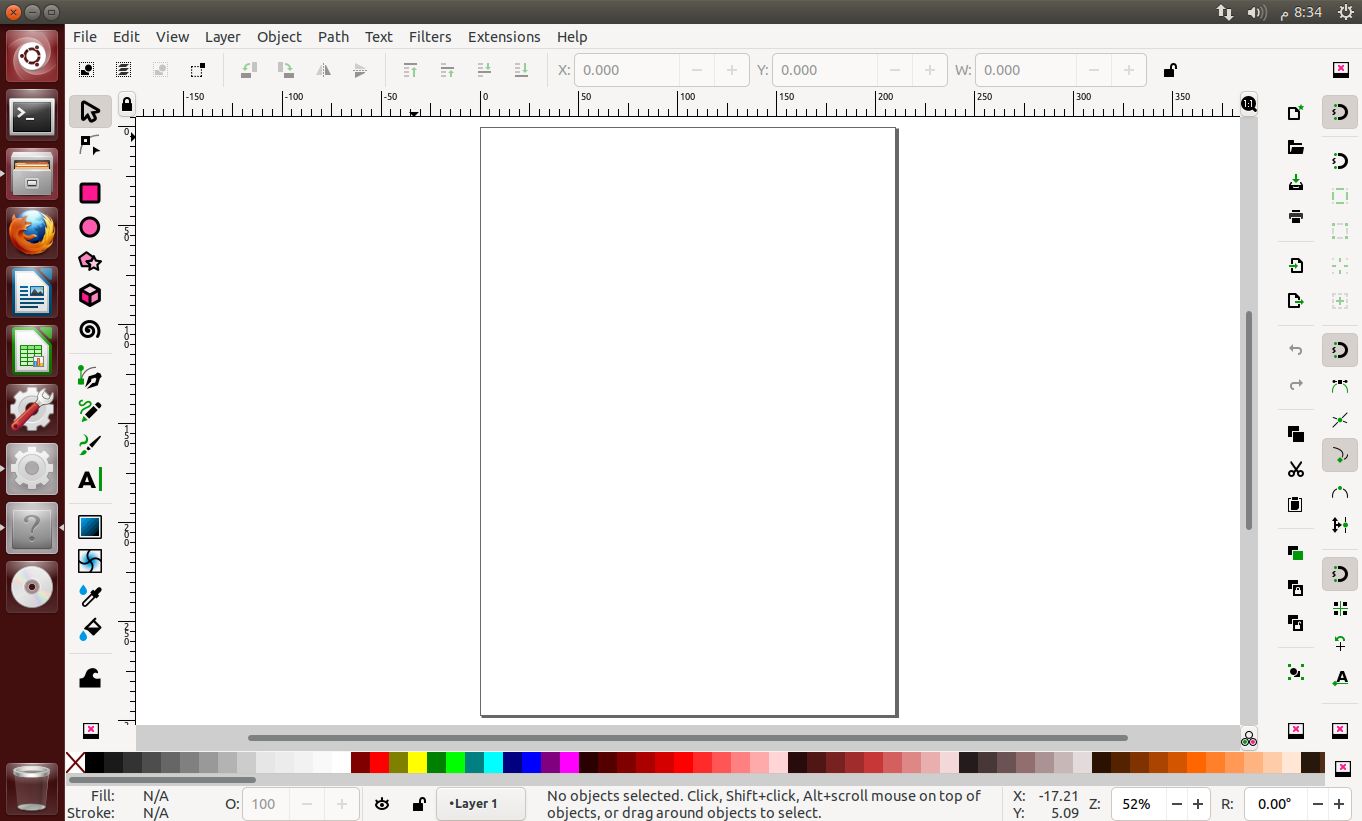Image resolution: width=1362 pixels, height=821 pixels.
Task: Select the Pen (Bezier) tool
Action: point(90,377)
